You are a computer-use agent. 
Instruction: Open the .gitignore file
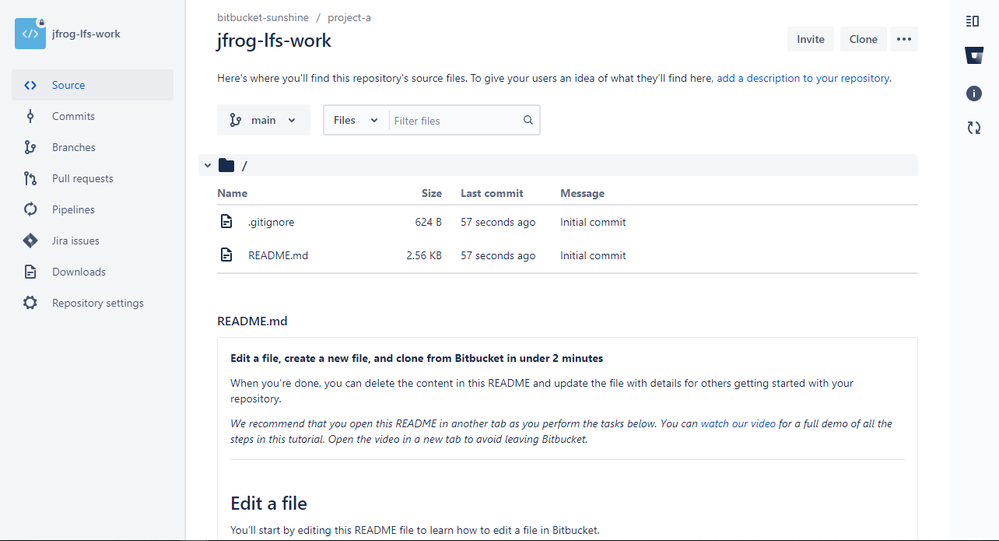click(271, 222)
